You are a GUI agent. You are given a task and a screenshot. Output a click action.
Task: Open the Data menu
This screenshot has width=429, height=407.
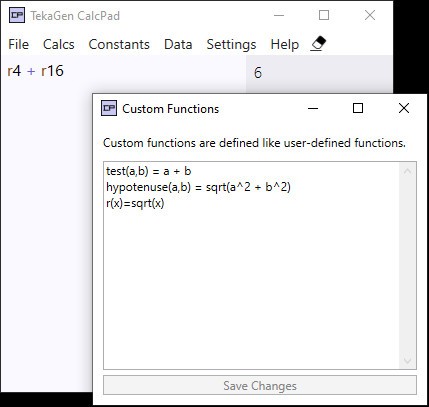[178, 44]
